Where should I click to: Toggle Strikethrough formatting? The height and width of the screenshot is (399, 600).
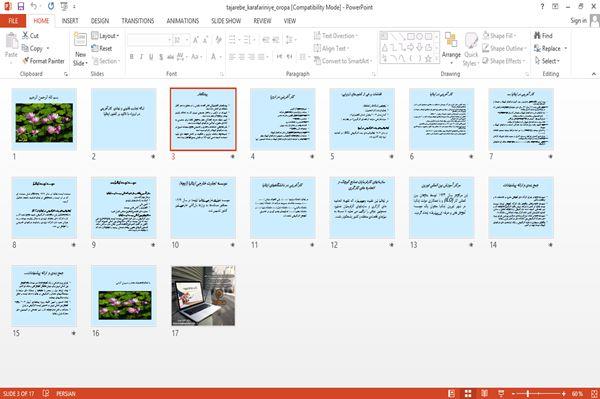170,57
